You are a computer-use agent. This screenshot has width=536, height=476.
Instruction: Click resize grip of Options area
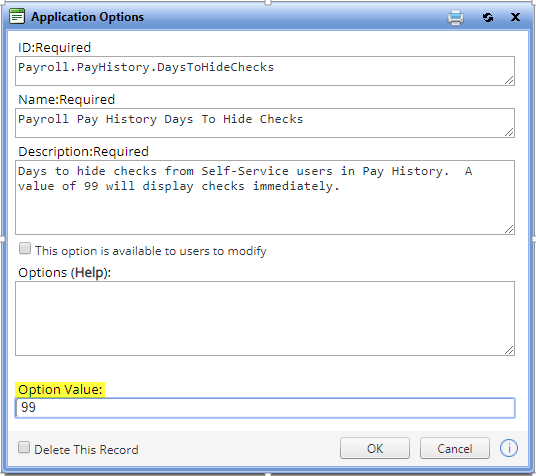(x=509, y=351)
